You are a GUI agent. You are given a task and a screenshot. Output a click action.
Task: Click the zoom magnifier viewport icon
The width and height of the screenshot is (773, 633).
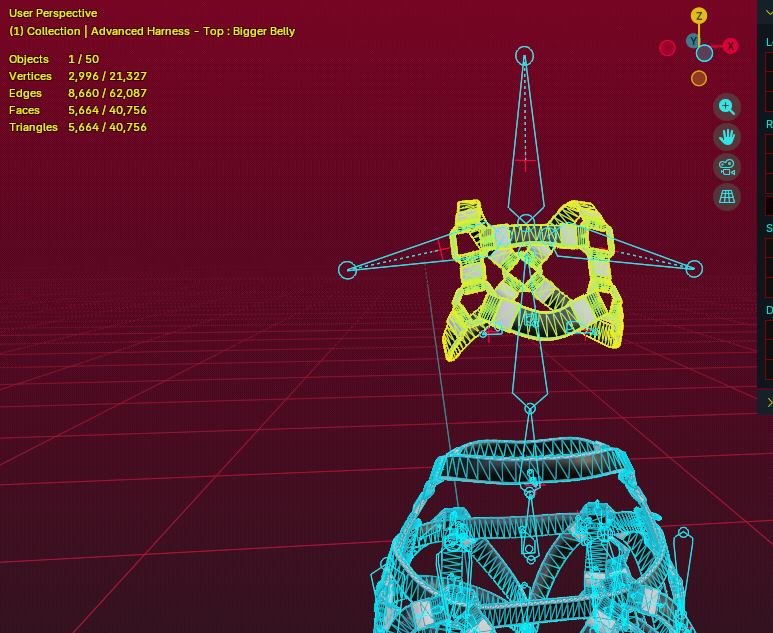coord(727,107)
